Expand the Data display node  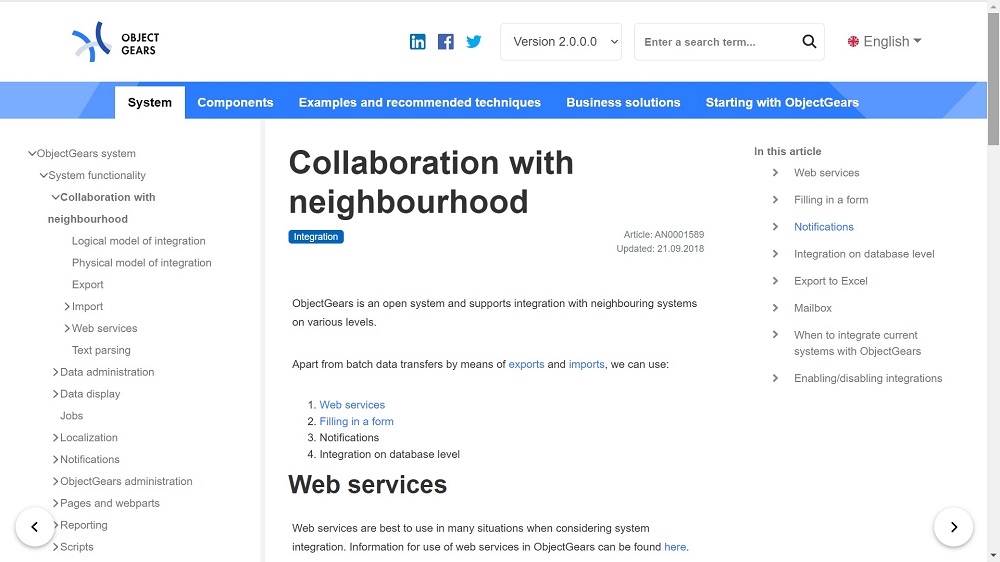[x=55, y=394]
